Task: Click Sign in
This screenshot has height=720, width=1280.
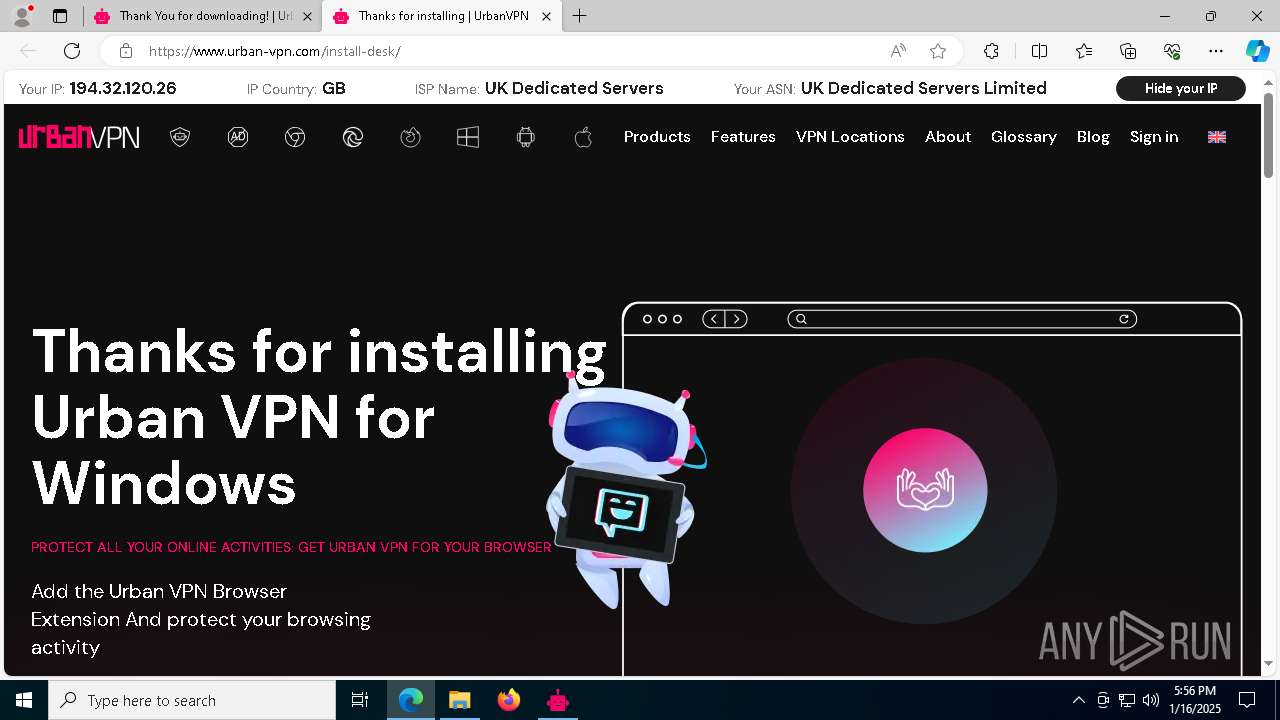Action: point(1154,137)
